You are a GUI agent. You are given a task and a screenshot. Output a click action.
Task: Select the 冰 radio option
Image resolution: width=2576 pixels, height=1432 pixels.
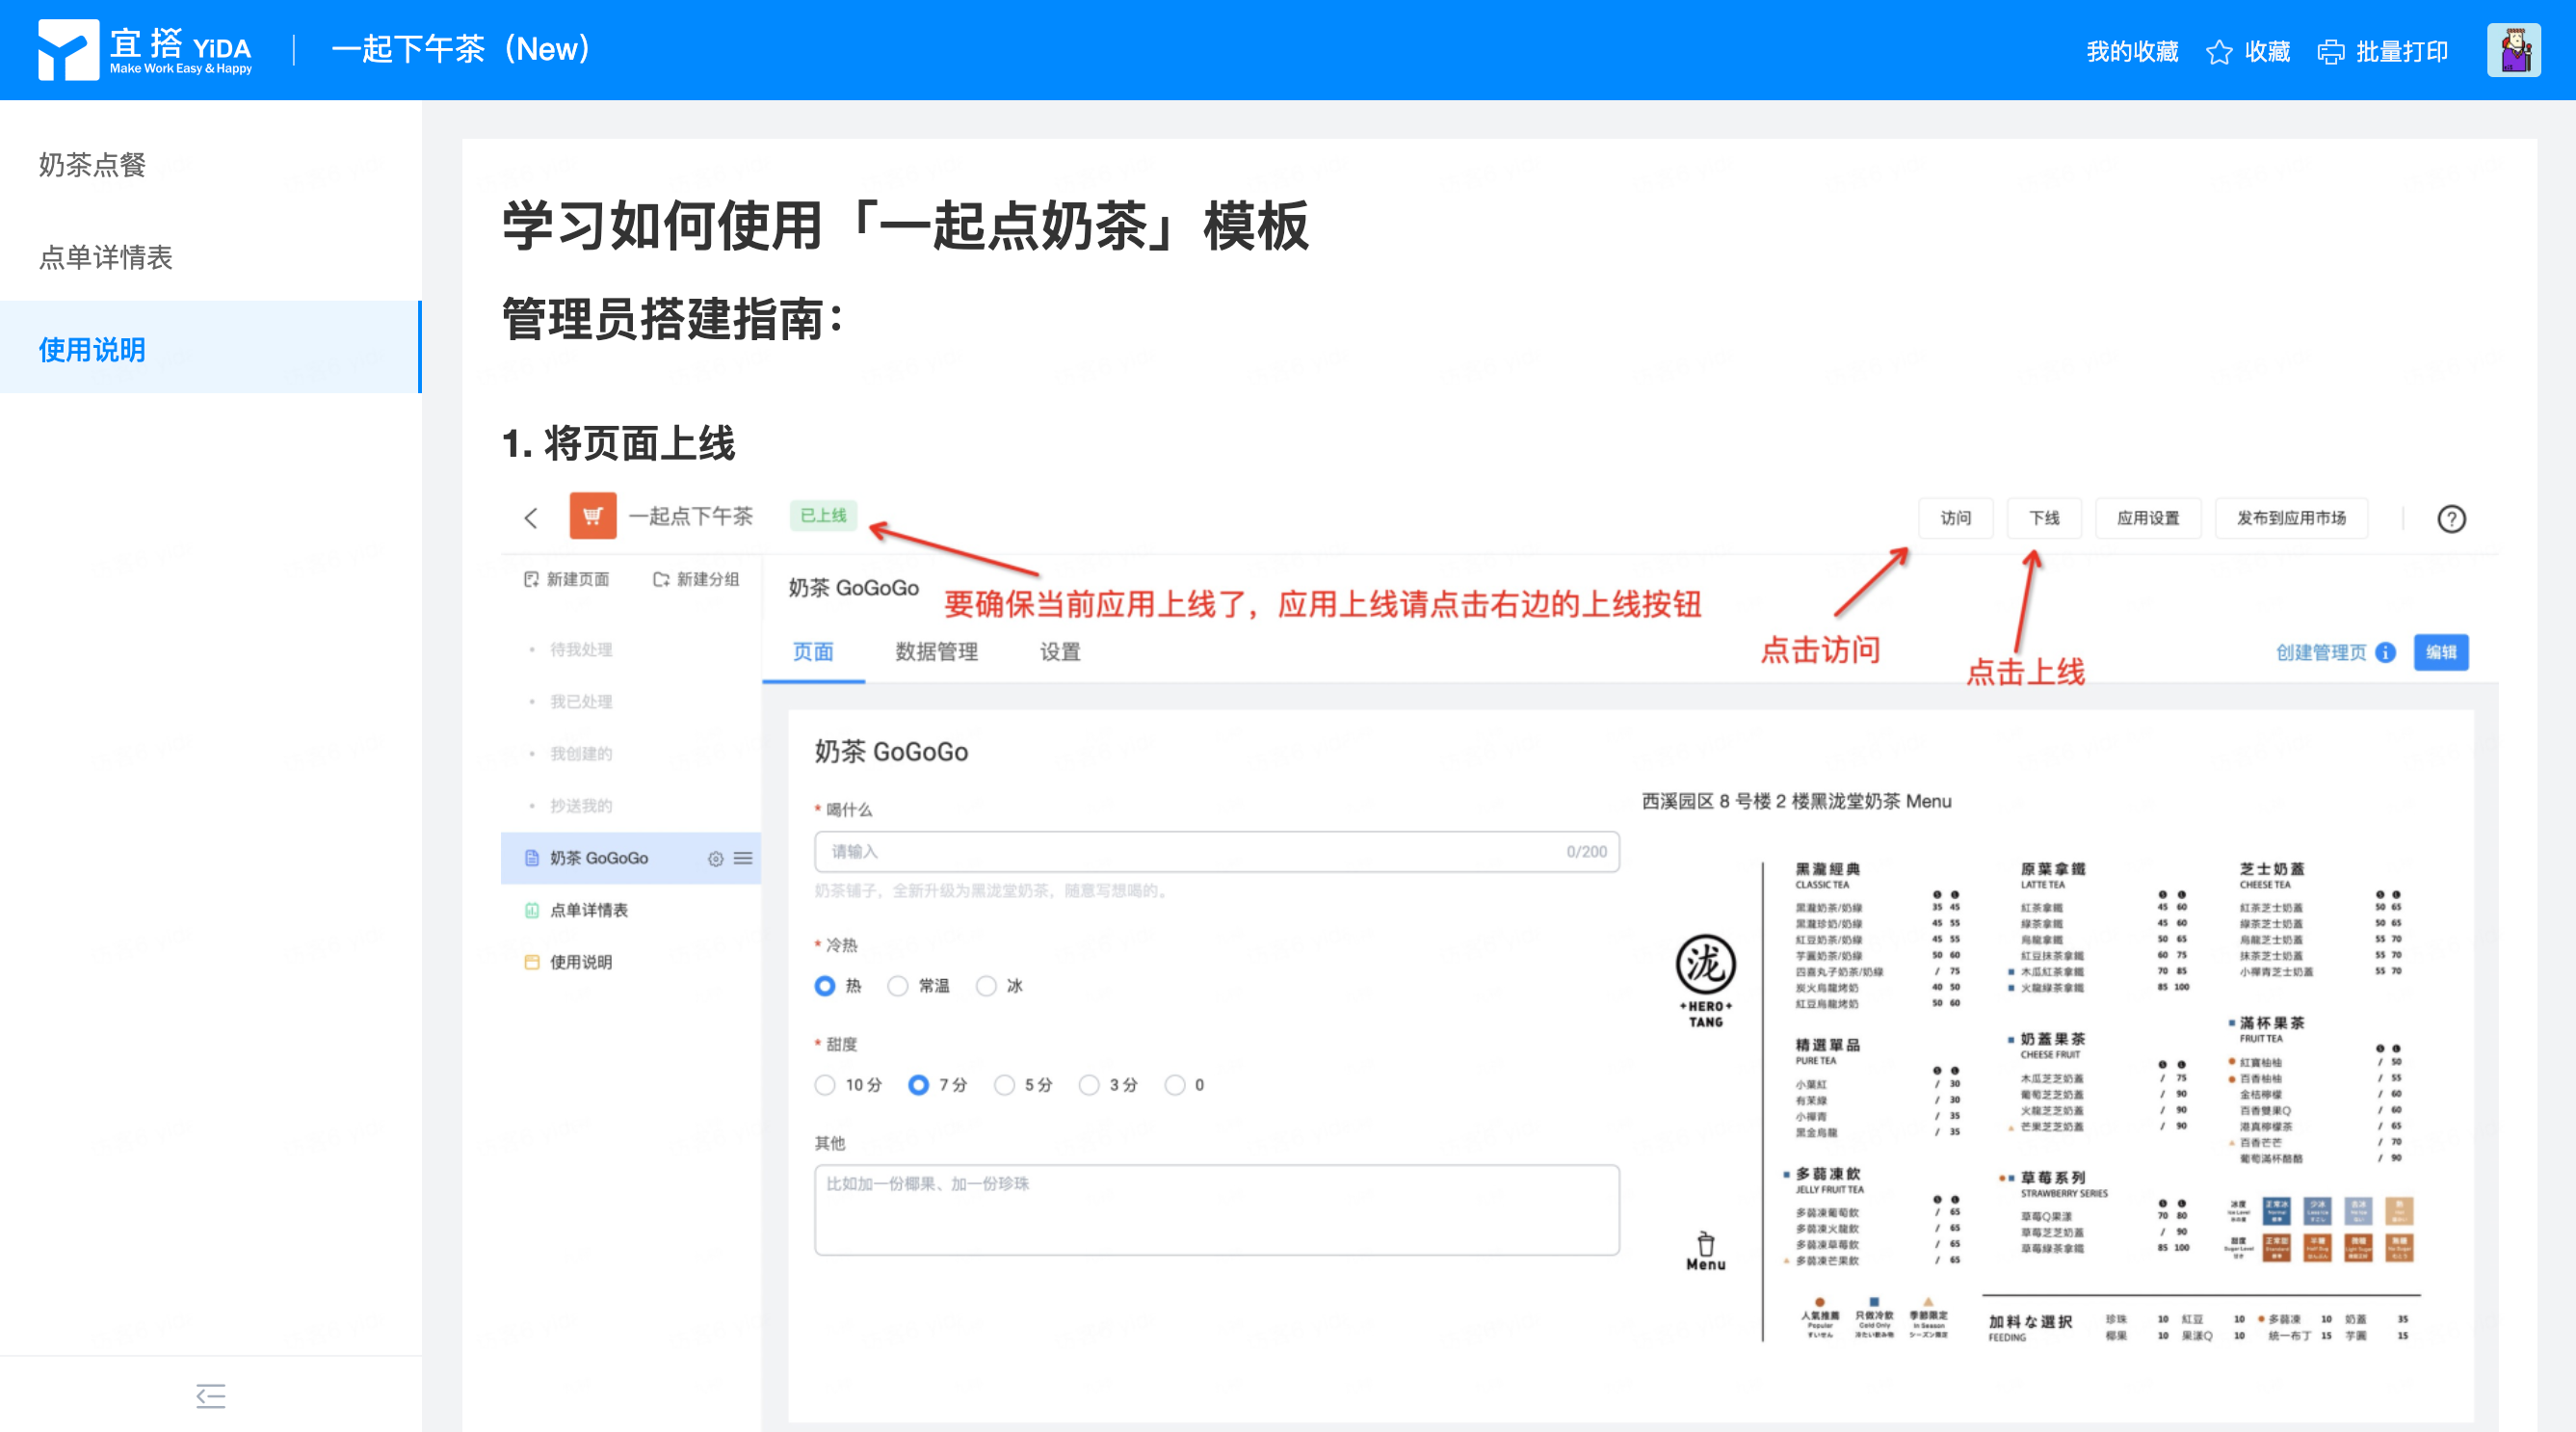987,986
